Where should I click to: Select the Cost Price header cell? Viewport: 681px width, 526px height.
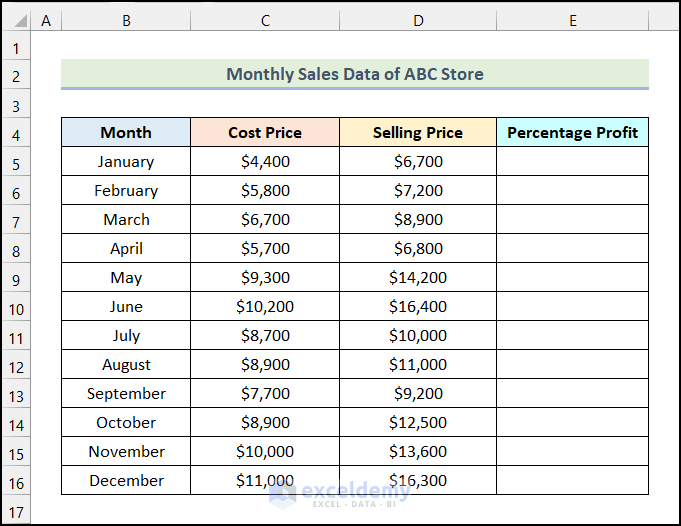tap(265, 132)
